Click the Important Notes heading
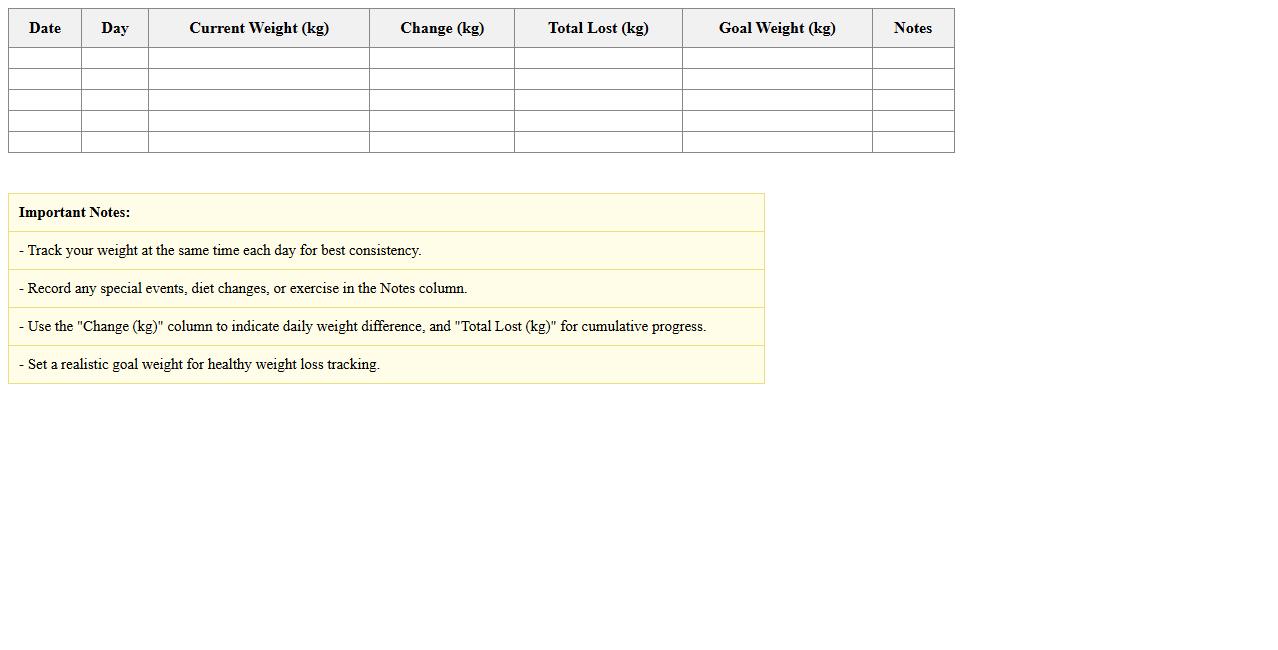 (x=75, y=212)
